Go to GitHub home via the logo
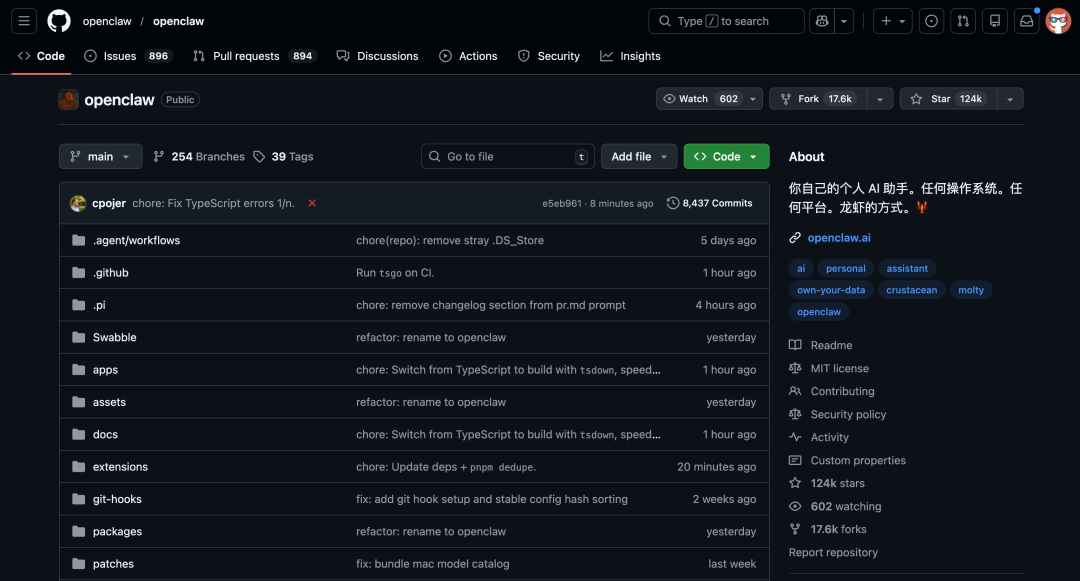The width and height of the screenshot is (1080, 581). tap(58, 21)
